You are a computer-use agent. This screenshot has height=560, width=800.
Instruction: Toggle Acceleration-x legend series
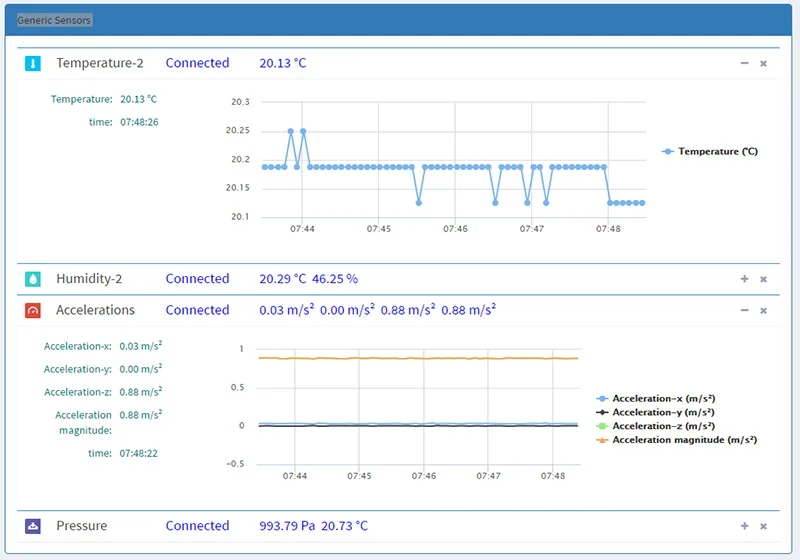(x=656, y=398)
